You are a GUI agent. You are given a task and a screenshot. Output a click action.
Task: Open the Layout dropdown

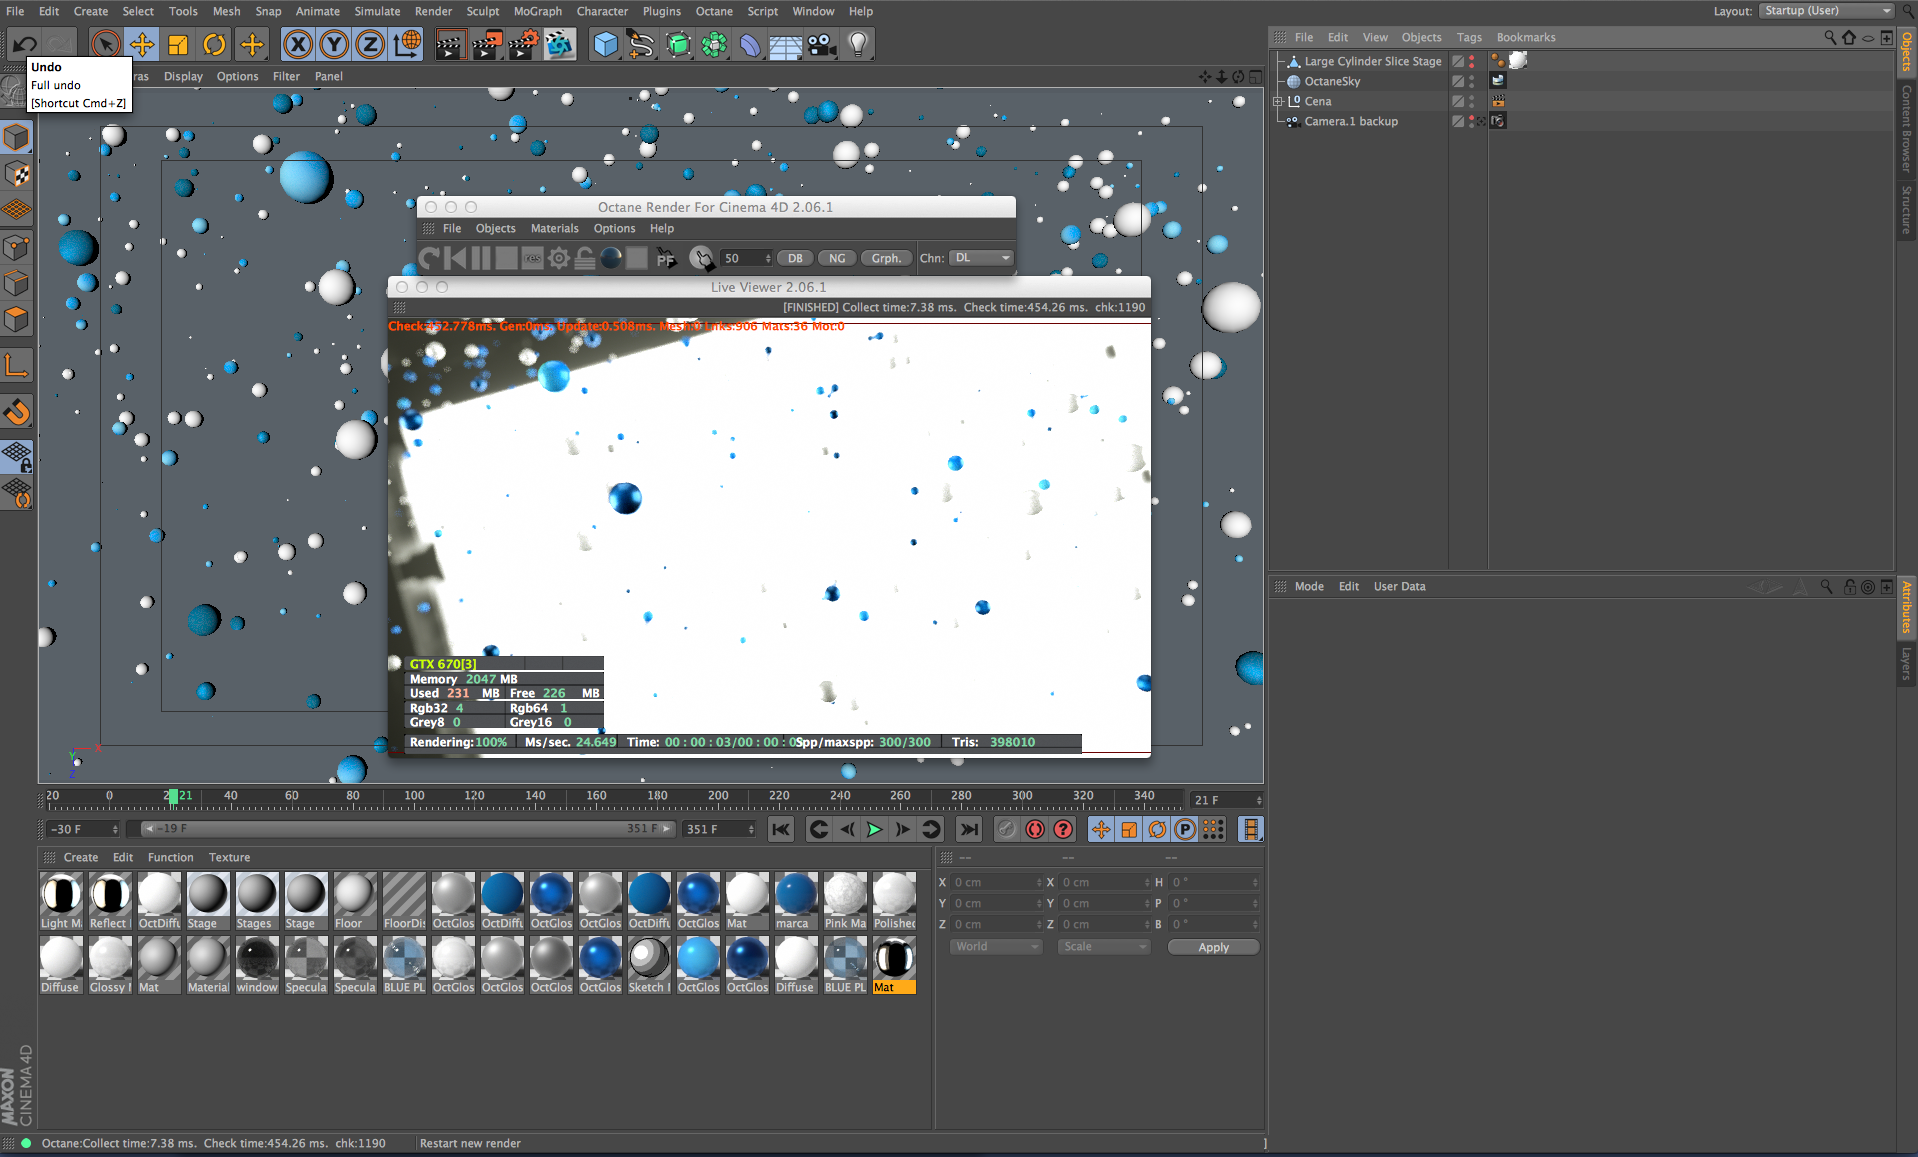1826,11
